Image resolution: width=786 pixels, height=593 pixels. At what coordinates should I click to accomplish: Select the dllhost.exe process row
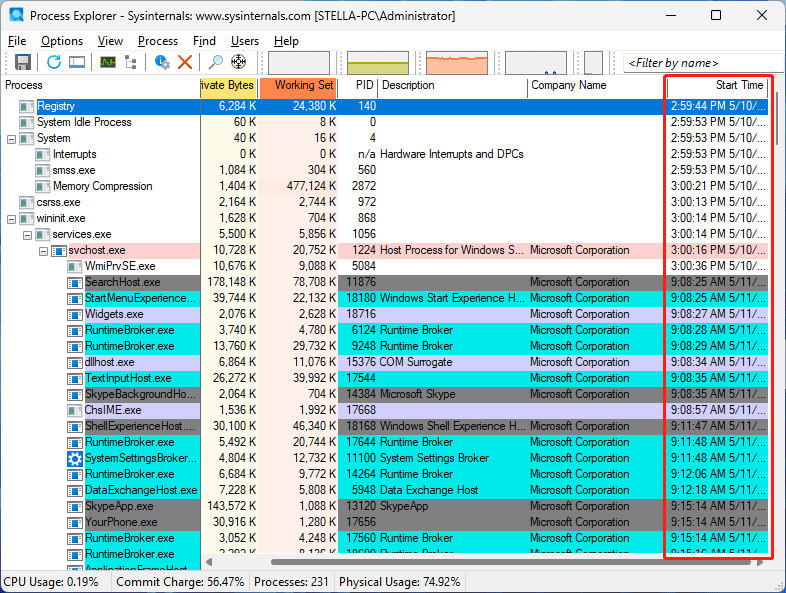383,362
